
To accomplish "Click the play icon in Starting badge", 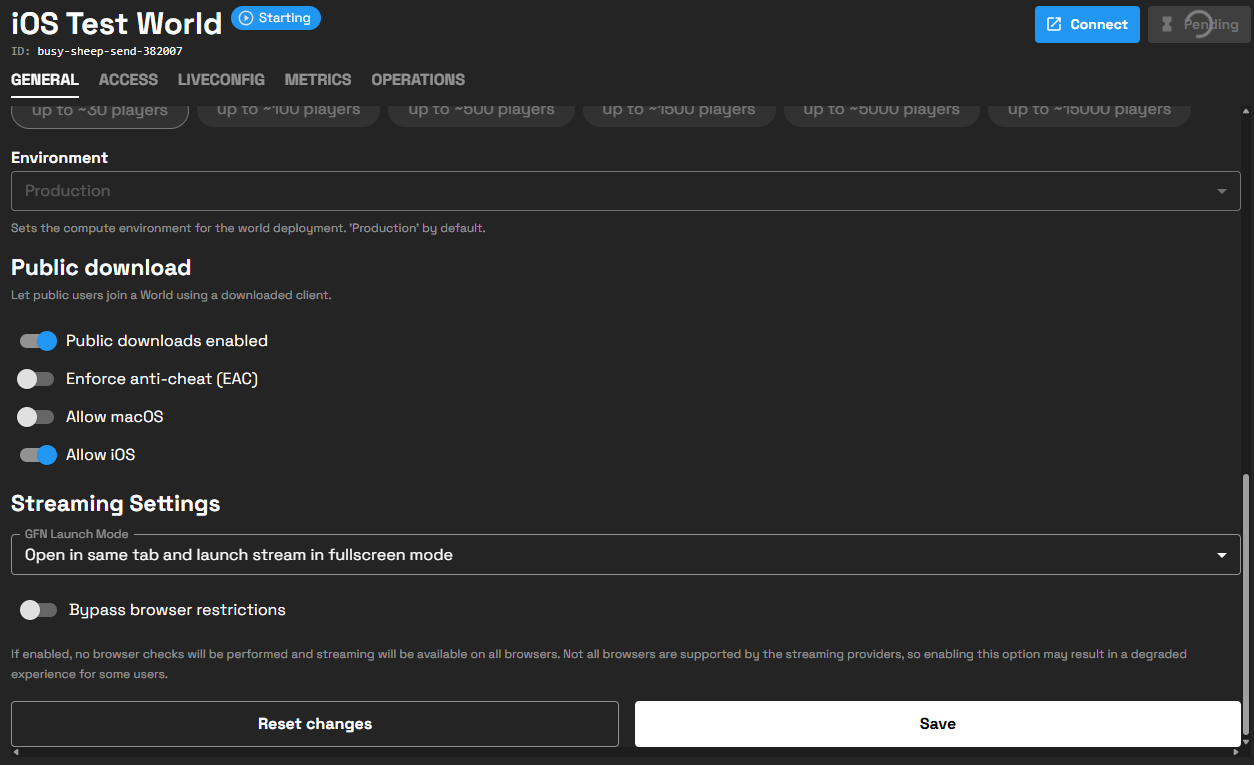I will 246,18.
